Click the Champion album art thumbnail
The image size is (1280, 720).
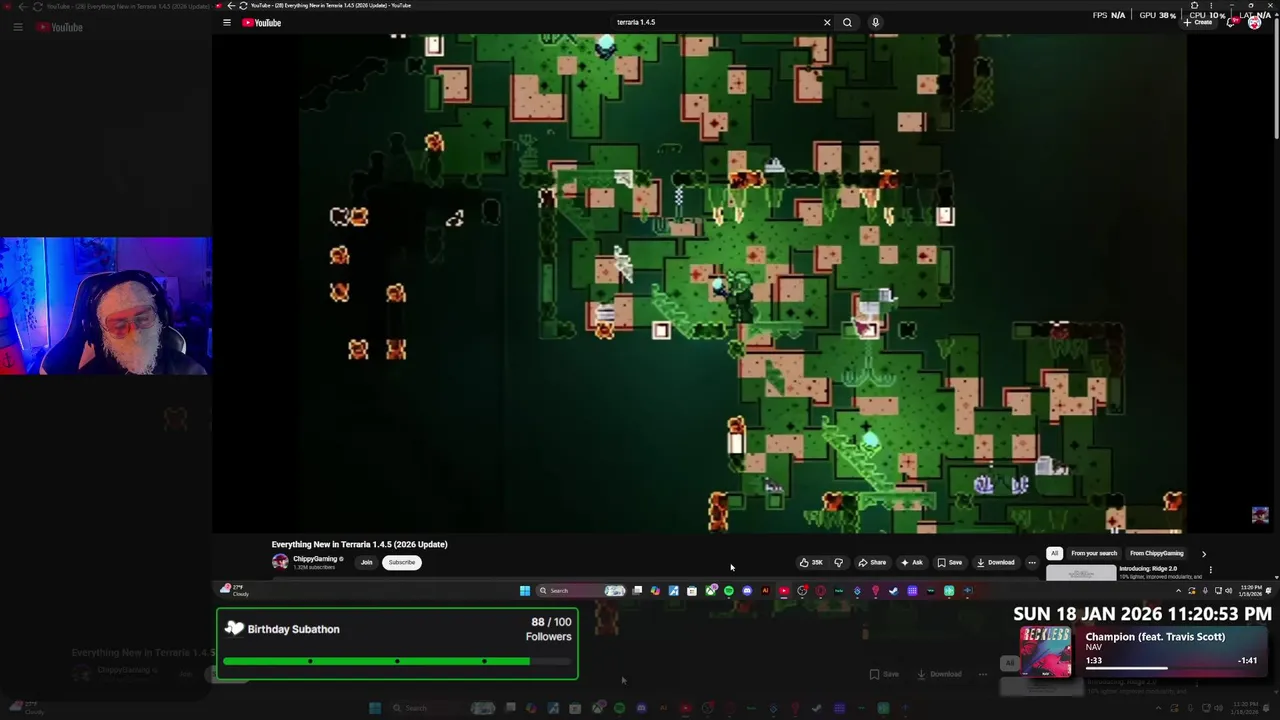tap(1046, 652)
